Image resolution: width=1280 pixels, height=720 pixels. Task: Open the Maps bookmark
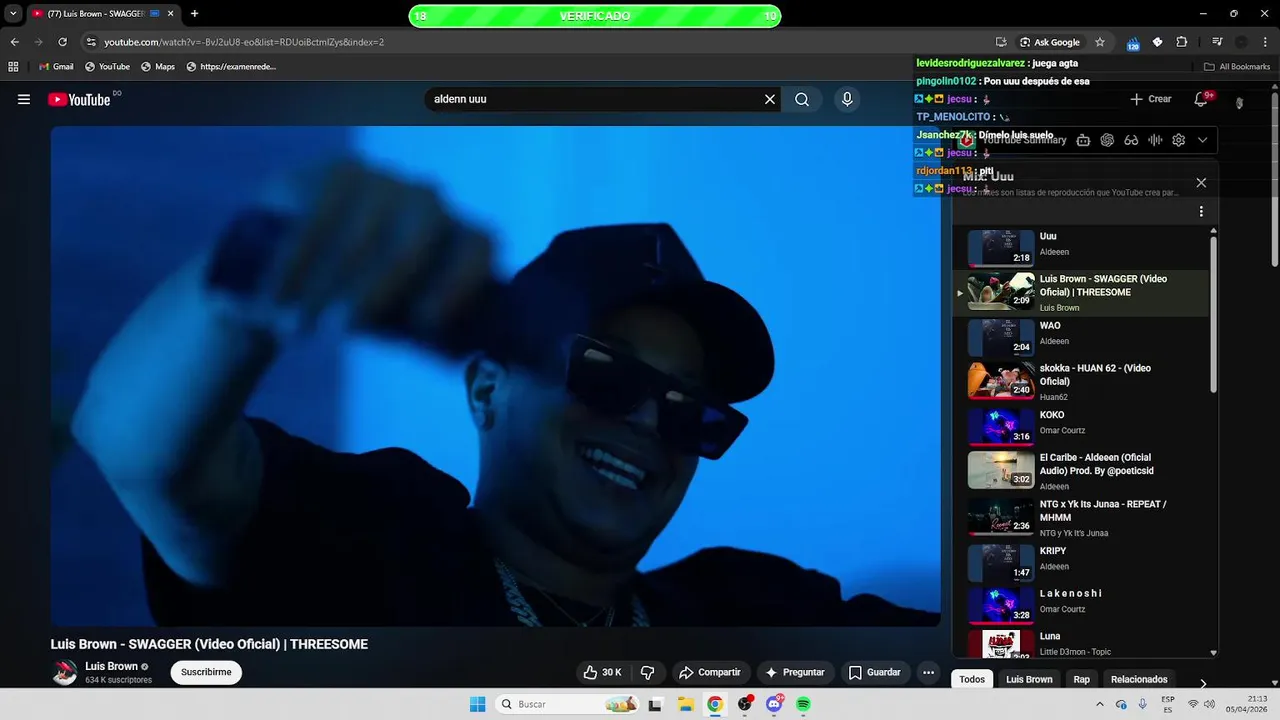pos(158,67)
